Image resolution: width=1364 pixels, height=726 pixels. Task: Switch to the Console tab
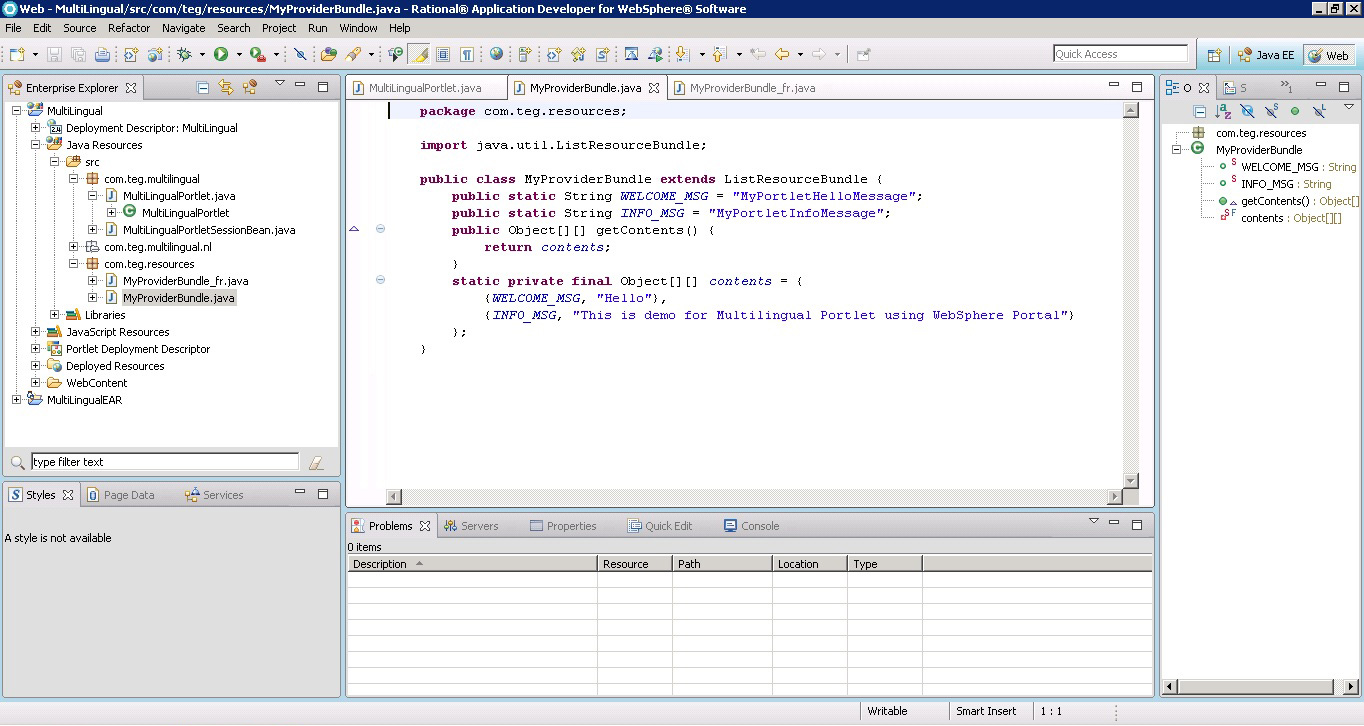pyautogui.click(x=751, y=526)
